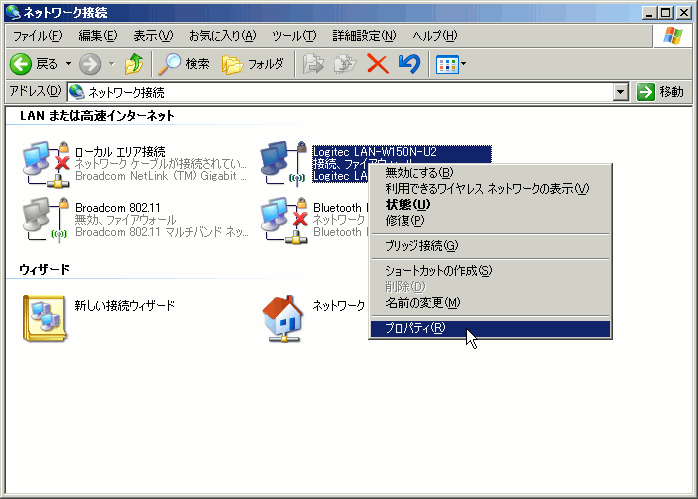Select the 新しい接続ウィザード icon

(45, 318)
